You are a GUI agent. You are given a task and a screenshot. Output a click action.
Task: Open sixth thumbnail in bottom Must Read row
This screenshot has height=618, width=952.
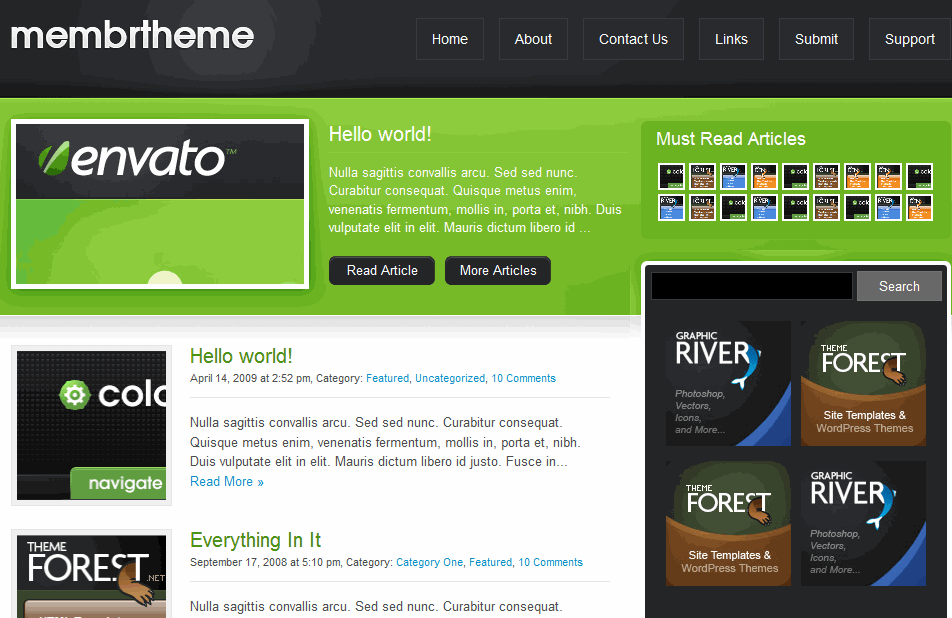(826, 208)
